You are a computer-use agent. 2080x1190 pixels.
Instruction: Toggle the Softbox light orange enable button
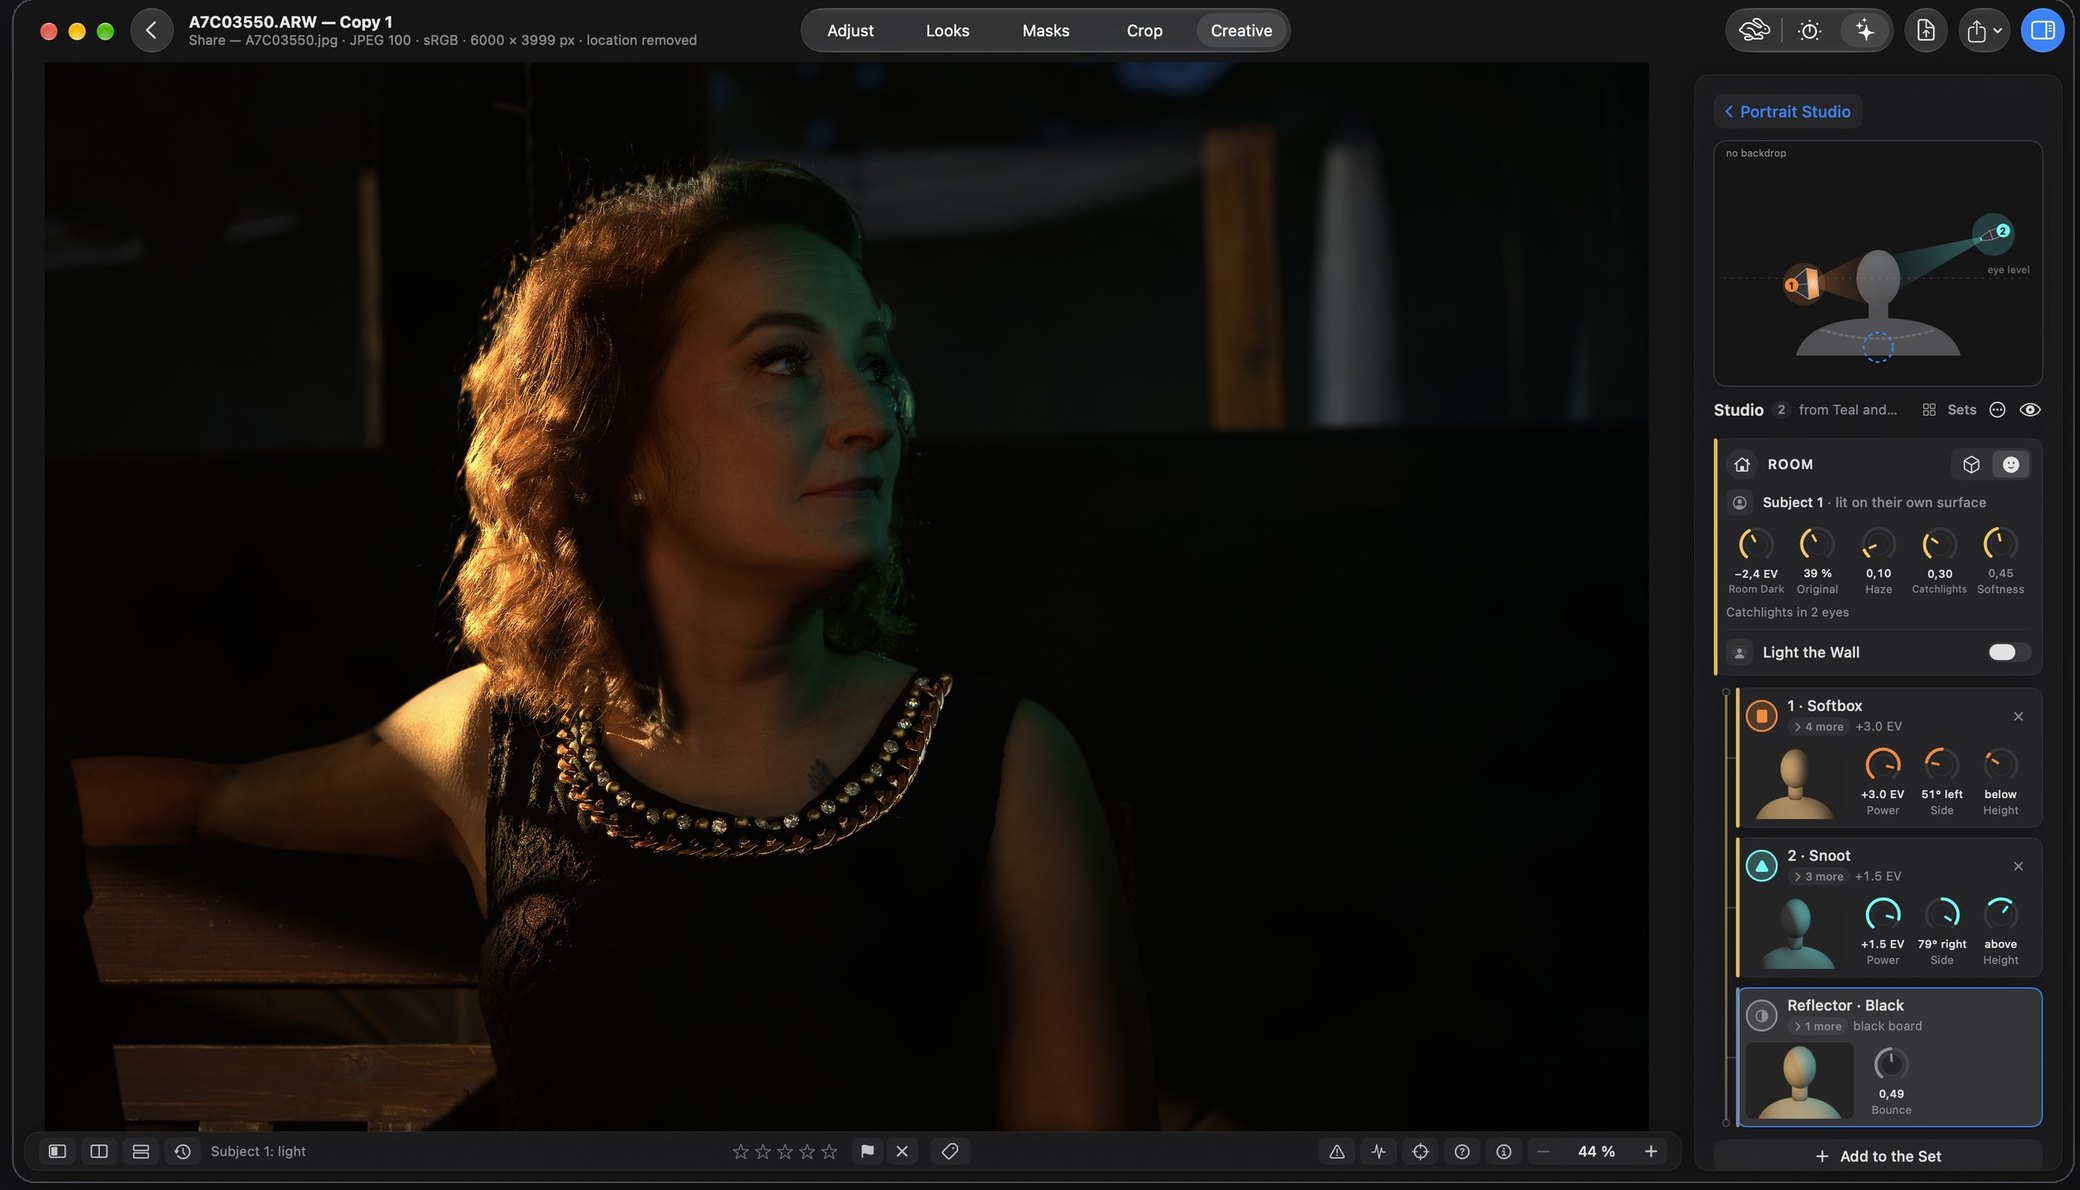pyautogui.click(x=1761, y=716)
